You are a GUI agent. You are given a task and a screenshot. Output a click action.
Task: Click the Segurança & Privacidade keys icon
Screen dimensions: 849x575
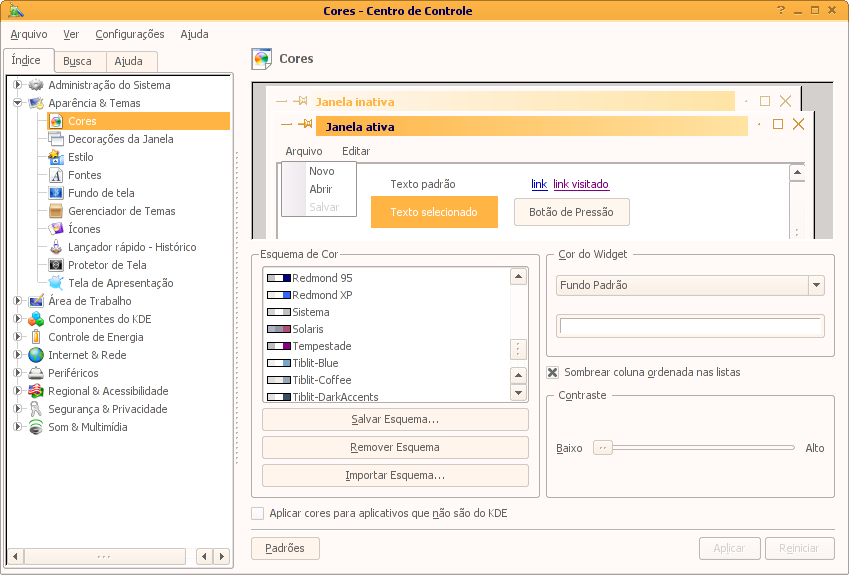pos(36,409)
